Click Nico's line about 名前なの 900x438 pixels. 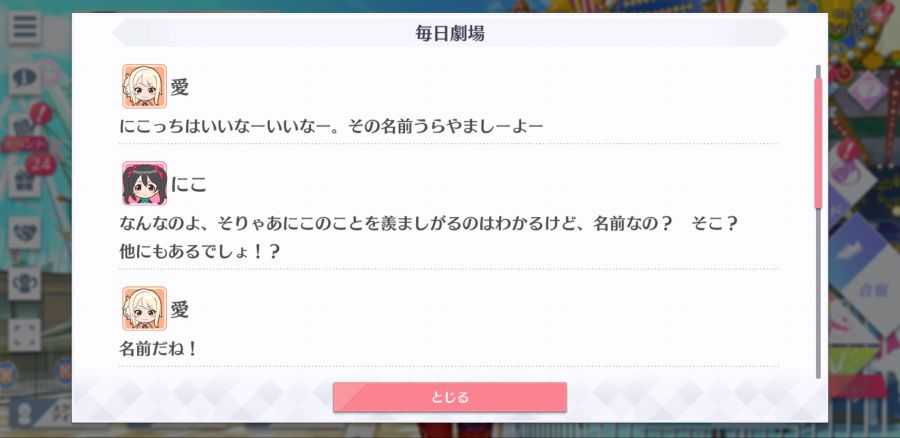(x=428, y=237)
